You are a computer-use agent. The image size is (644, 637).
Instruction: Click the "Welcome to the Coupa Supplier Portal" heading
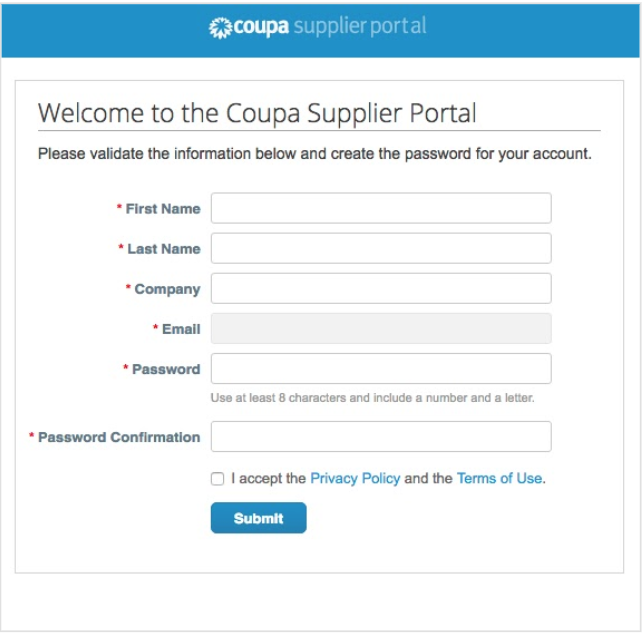pyautogui.click(x=257, y=112)
